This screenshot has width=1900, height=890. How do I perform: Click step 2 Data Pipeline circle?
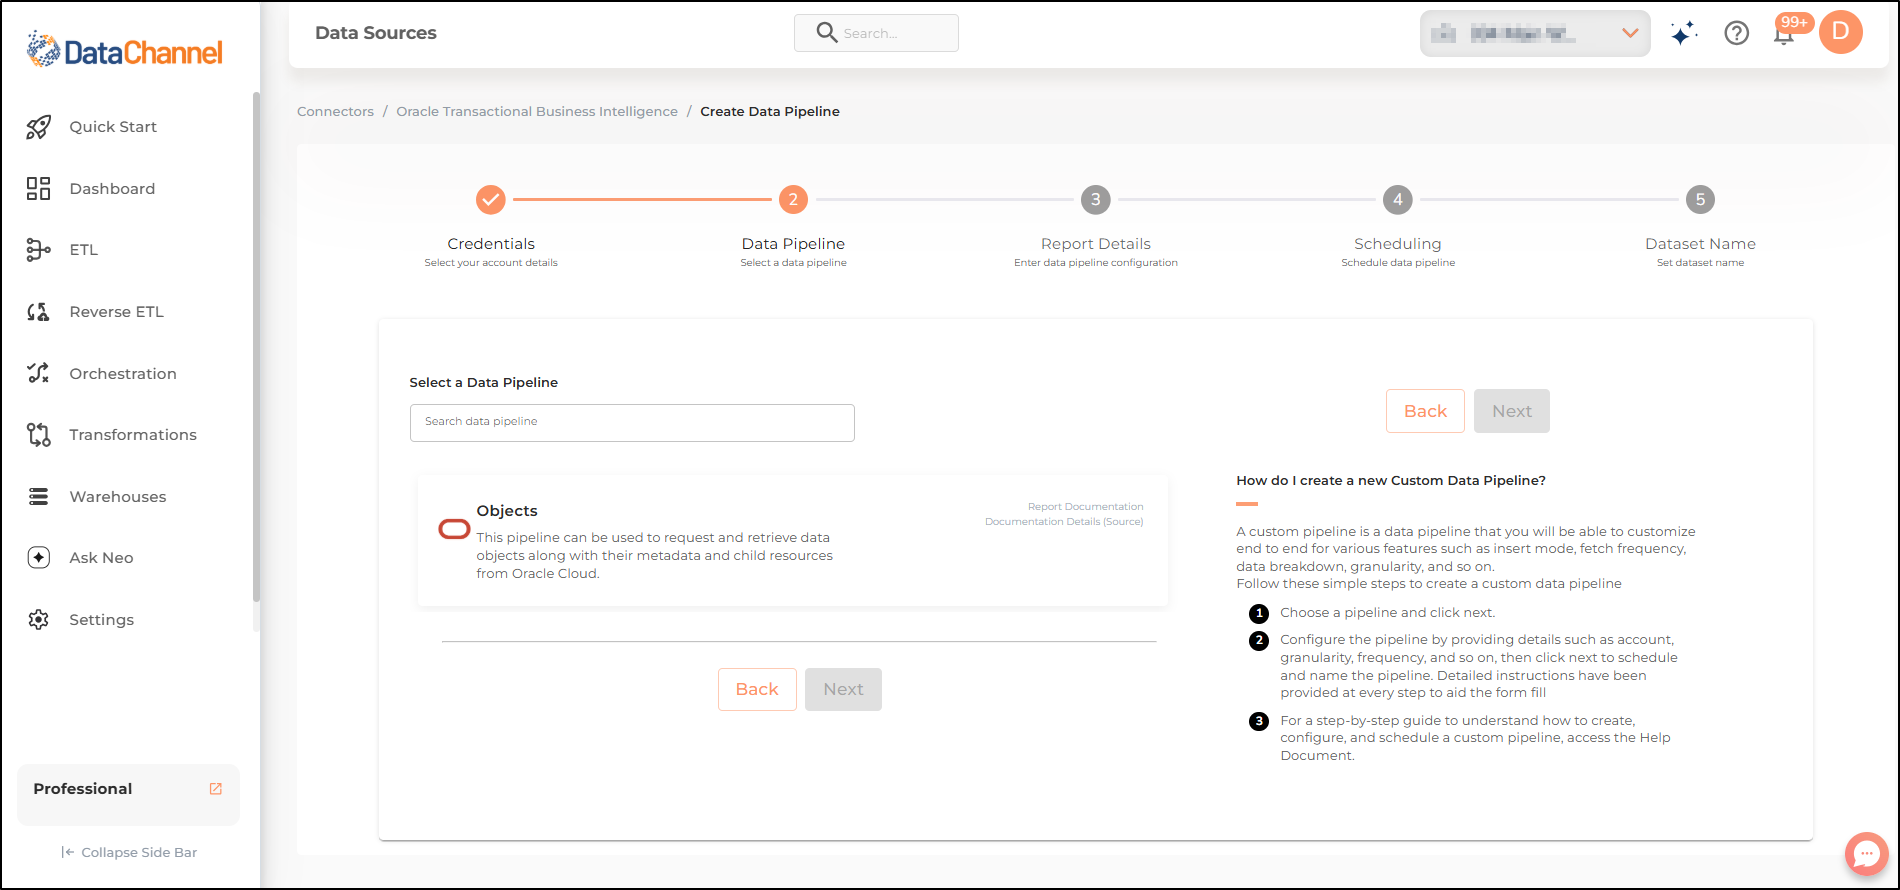793,200
